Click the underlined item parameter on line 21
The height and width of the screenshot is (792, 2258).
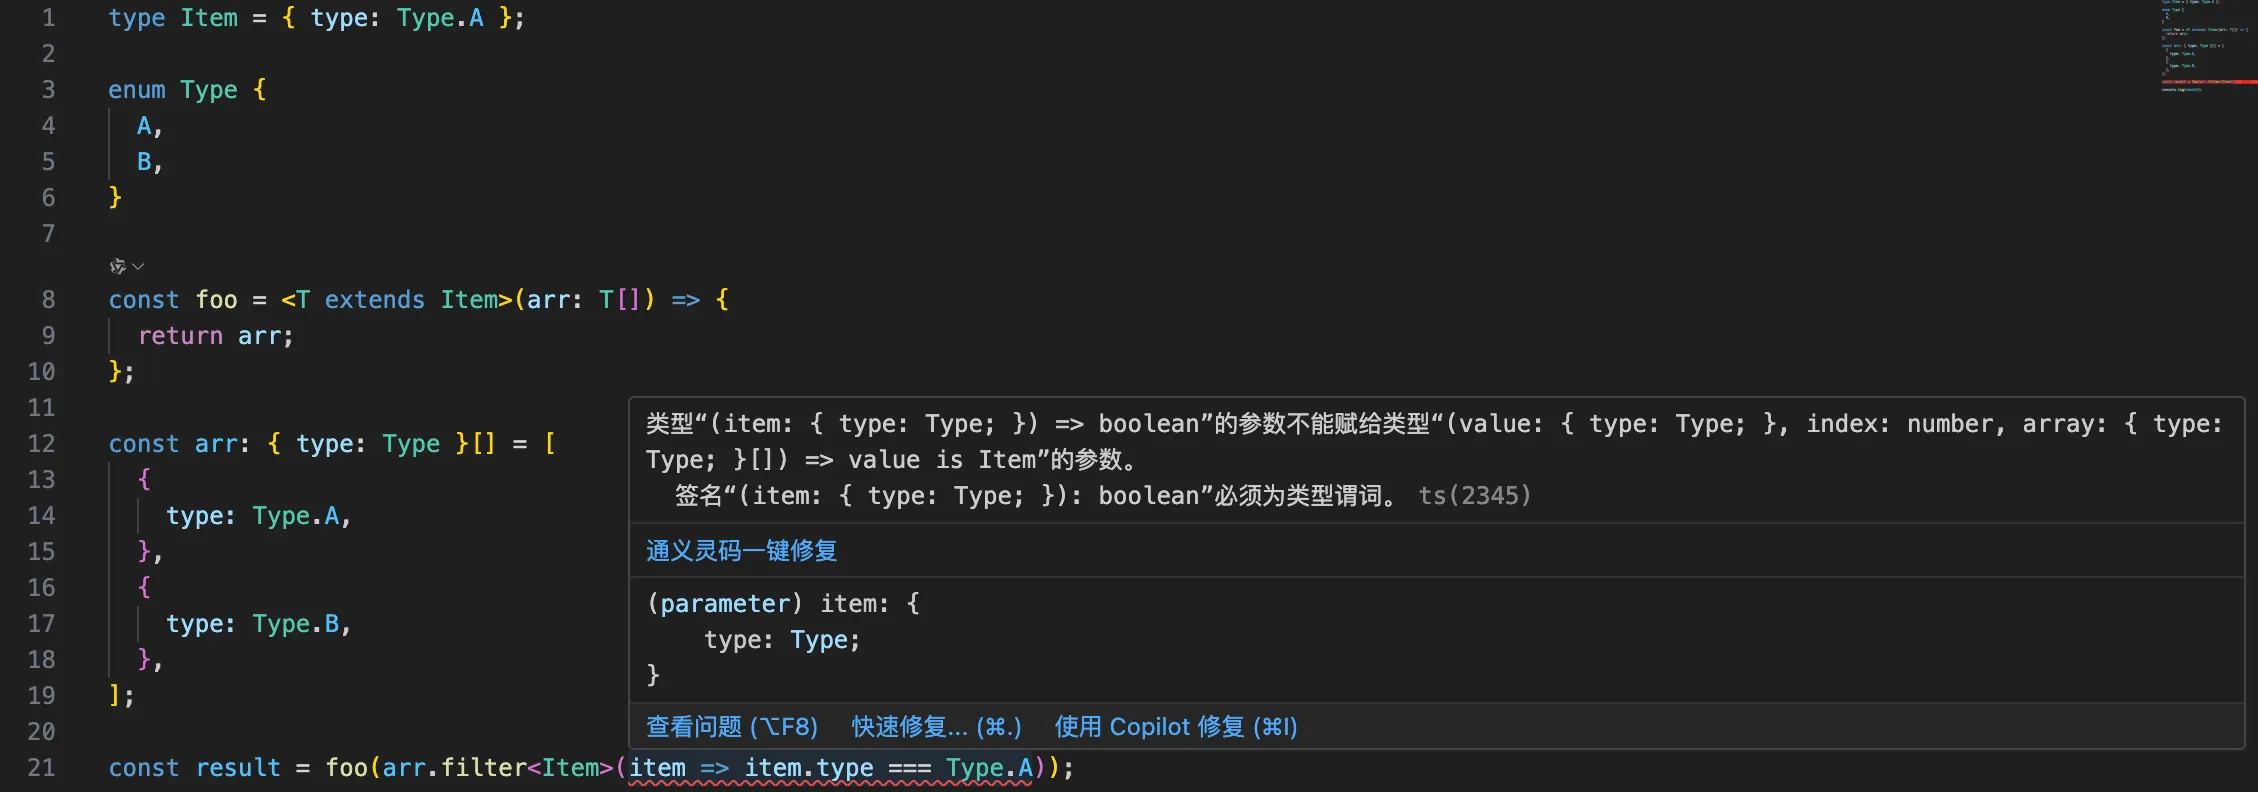(x=657, y=768)
